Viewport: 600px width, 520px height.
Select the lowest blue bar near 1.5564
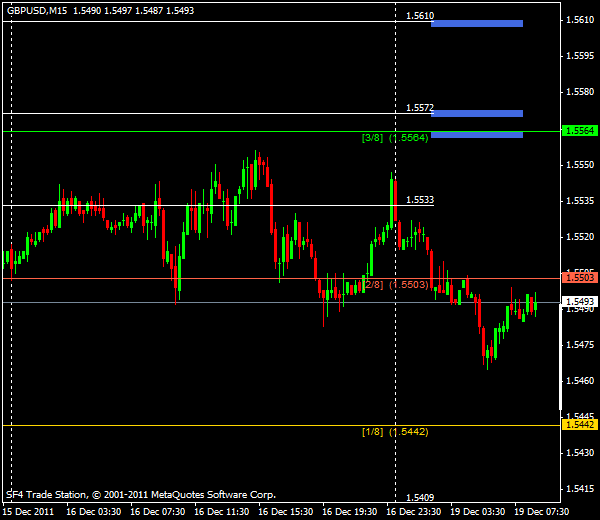(477, 134)
